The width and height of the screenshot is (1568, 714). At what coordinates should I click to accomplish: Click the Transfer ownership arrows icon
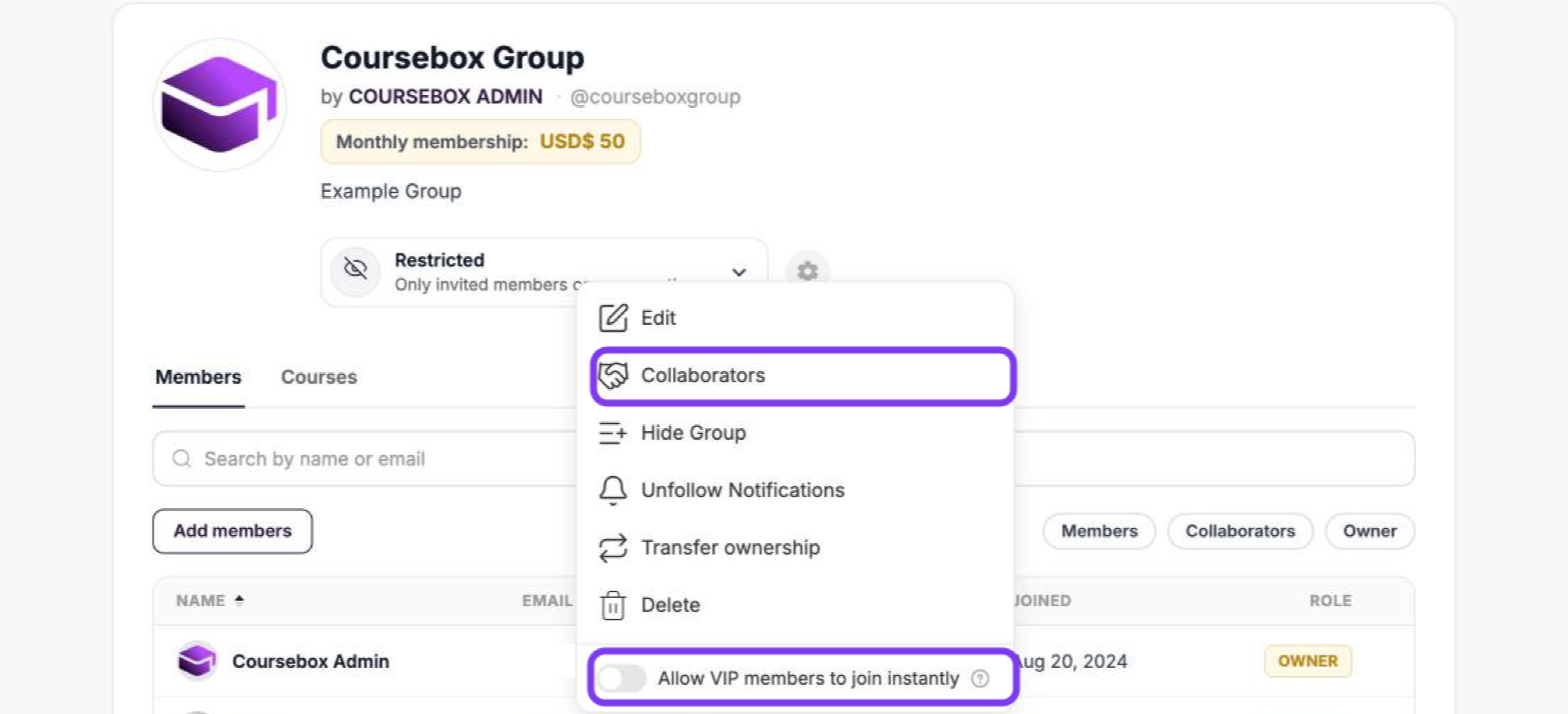(x=612, y=548)
